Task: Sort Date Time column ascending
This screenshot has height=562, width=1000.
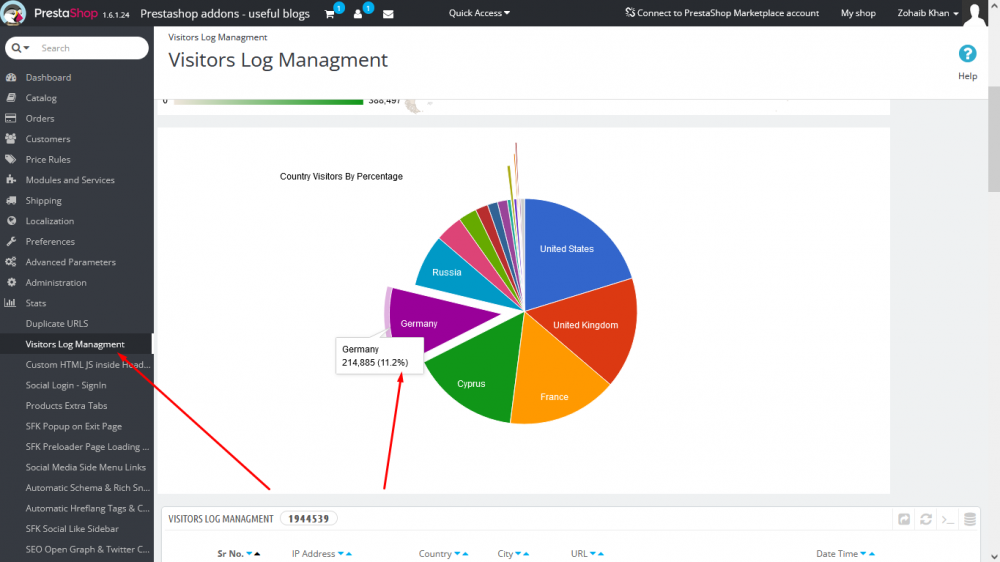Action: [x=872, y=554]
